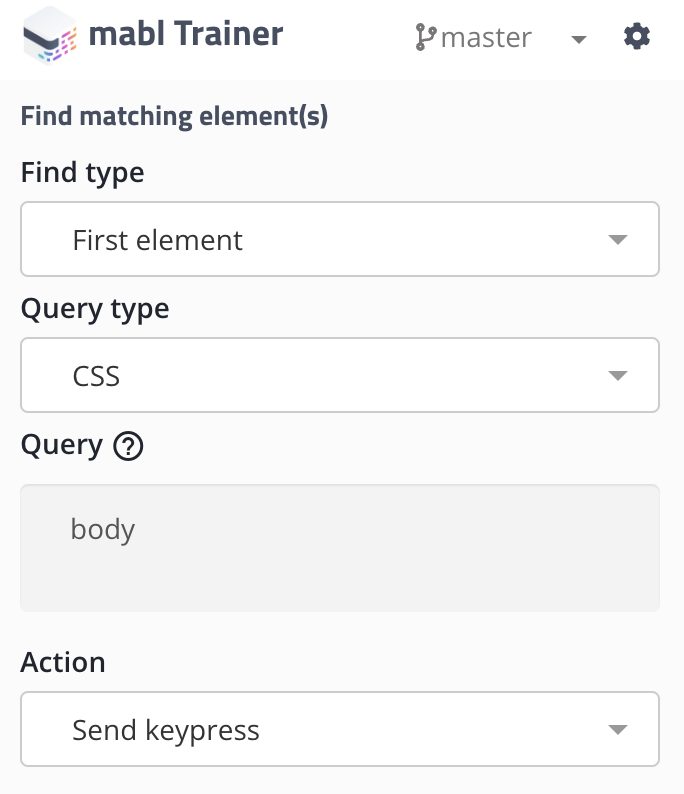Click the 'Find matching element(s)' heading
684x794 pixels.
[175, 116]
